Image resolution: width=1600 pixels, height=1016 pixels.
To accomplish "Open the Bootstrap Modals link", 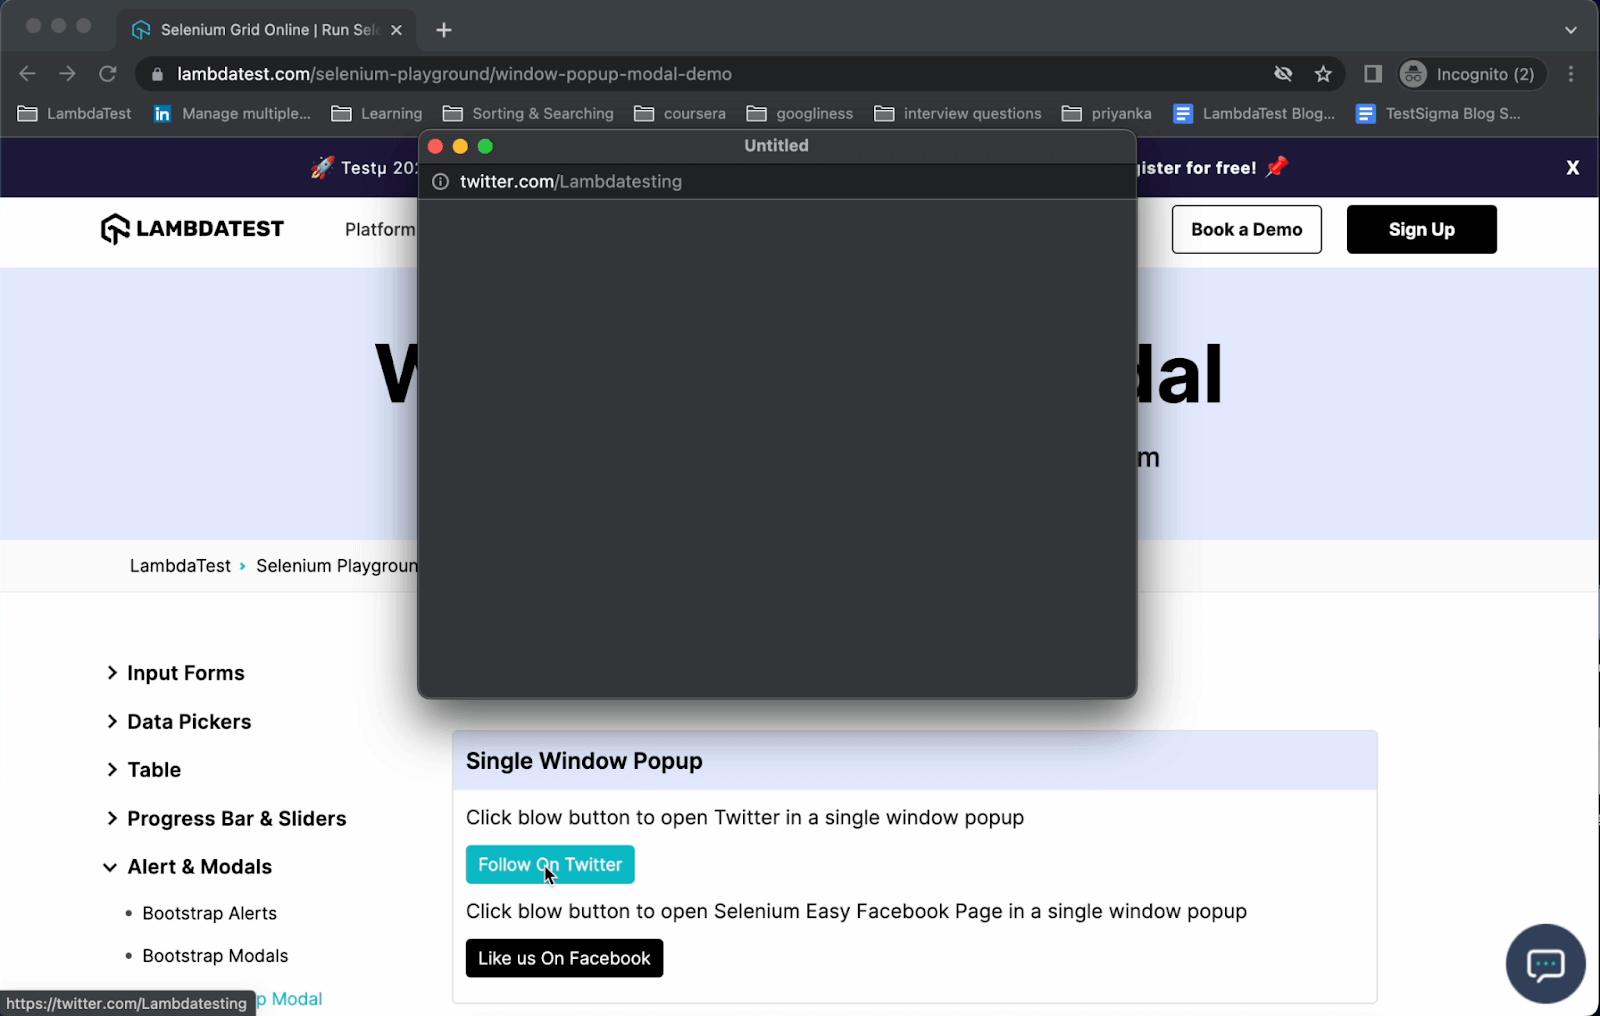I will pos(215,956).
